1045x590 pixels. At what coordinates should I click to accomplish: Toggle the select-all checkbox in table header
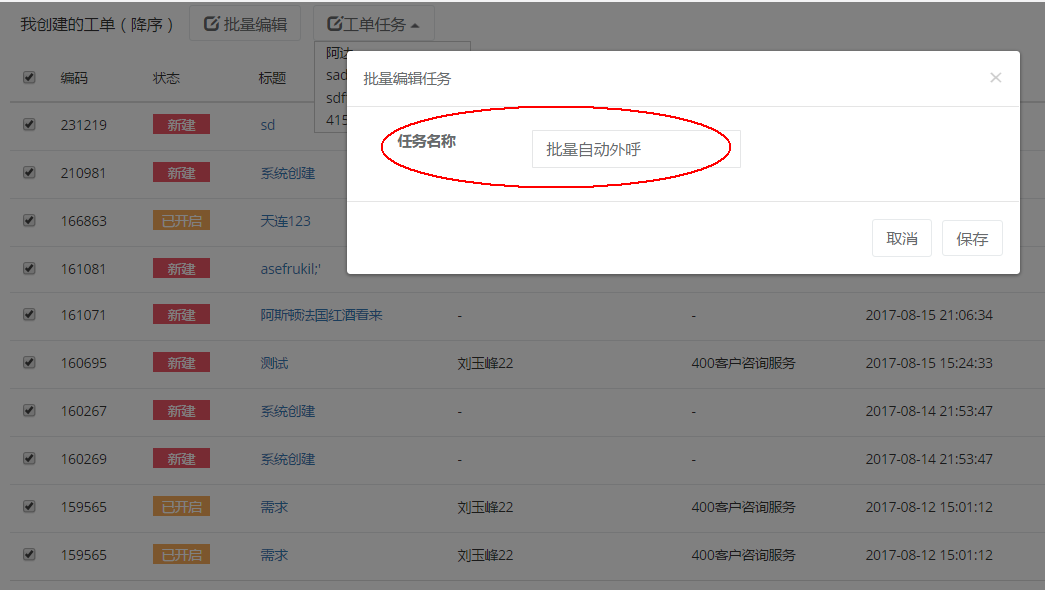tap(29, 77)
